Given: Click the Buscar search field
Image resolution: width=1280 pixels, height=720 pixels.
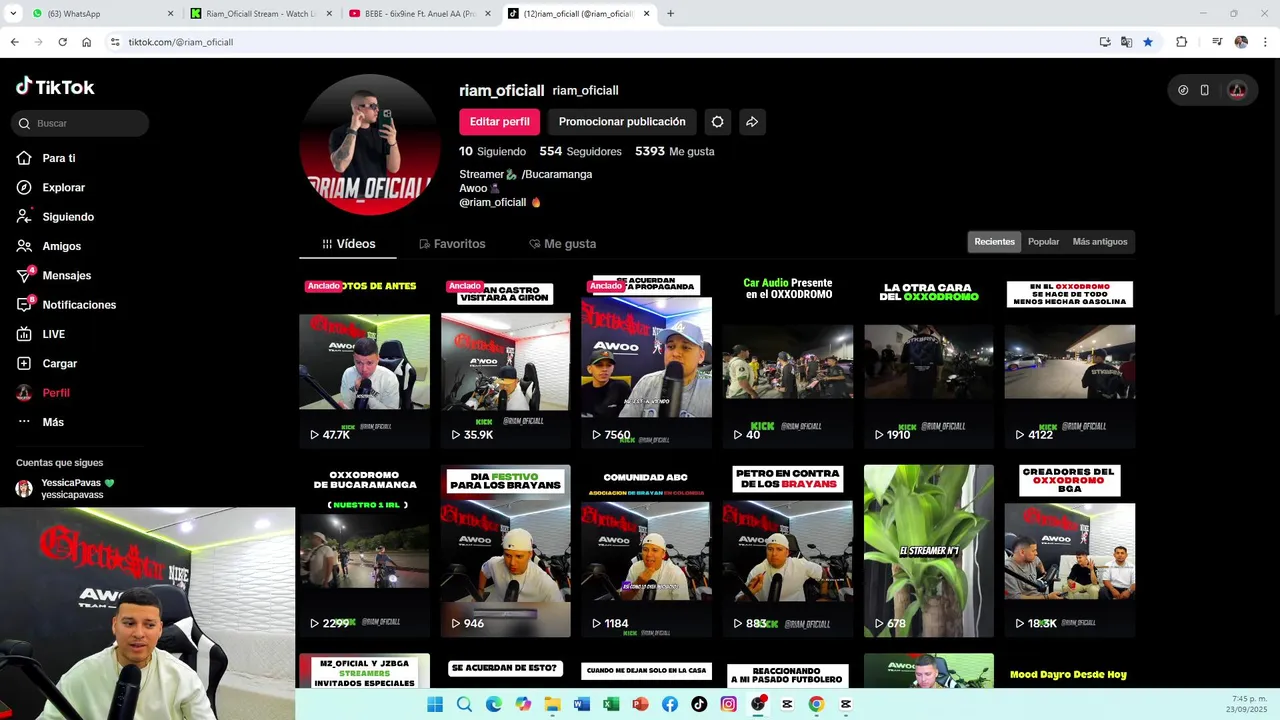Looking at the screenshot, I should click(81, 123).
